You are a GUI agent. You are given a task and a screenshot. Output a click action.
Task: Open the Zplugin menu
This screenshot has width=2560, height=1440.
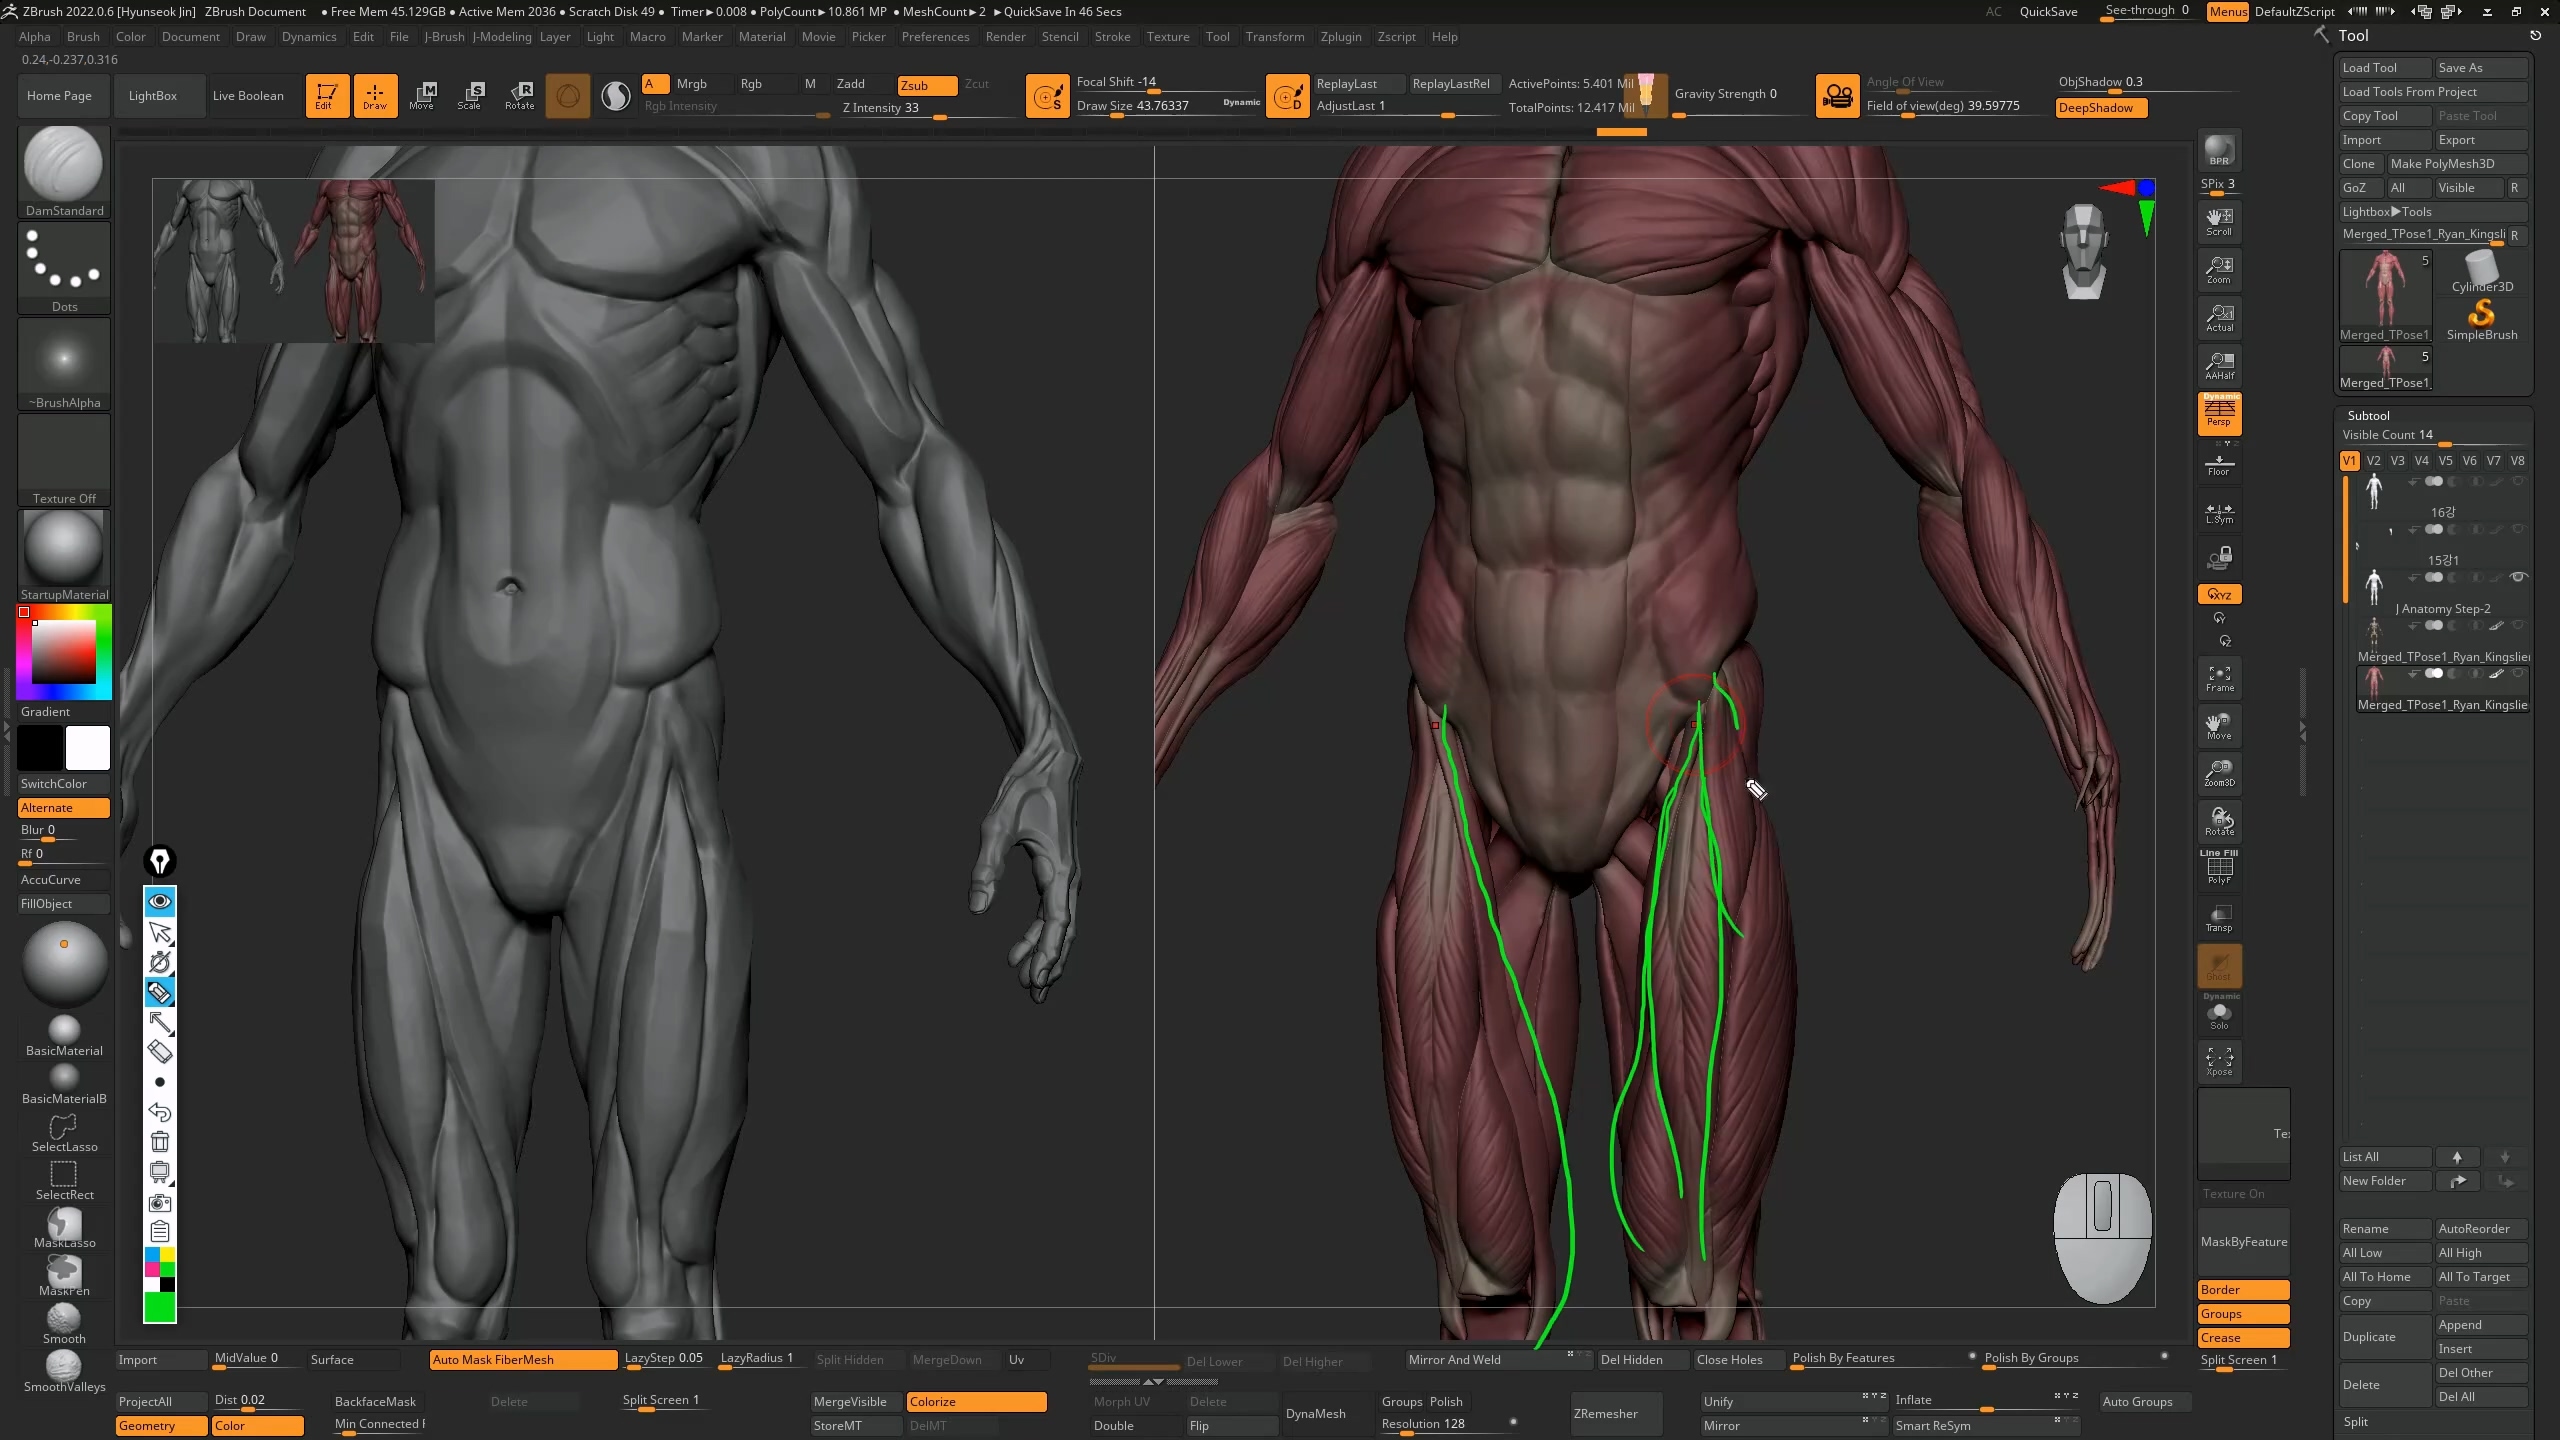pos(1340,37)
